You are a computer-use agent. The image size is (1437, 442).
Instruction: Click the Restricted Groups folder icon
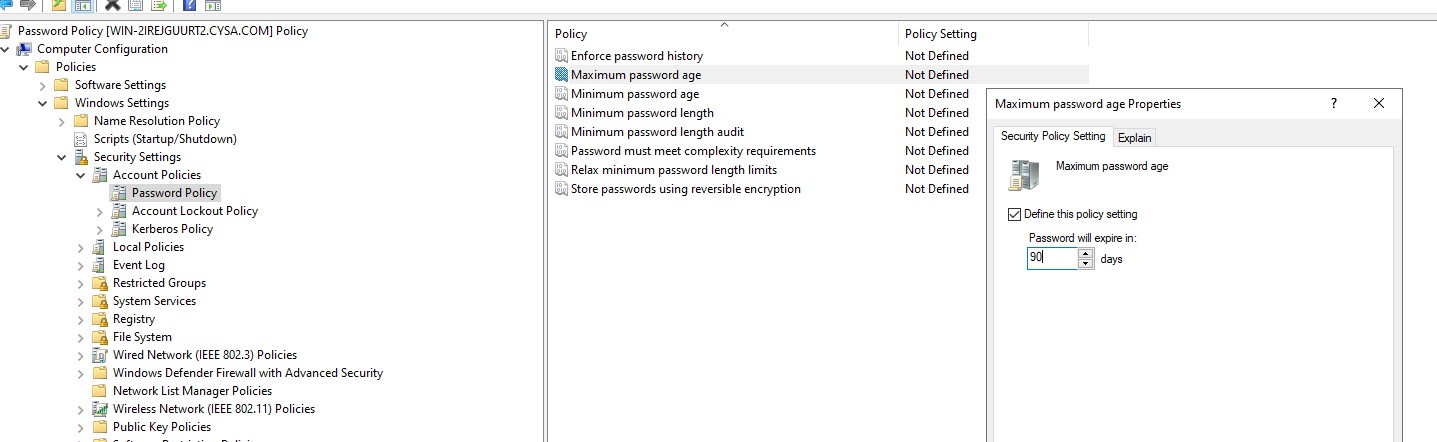pos(100,283)
